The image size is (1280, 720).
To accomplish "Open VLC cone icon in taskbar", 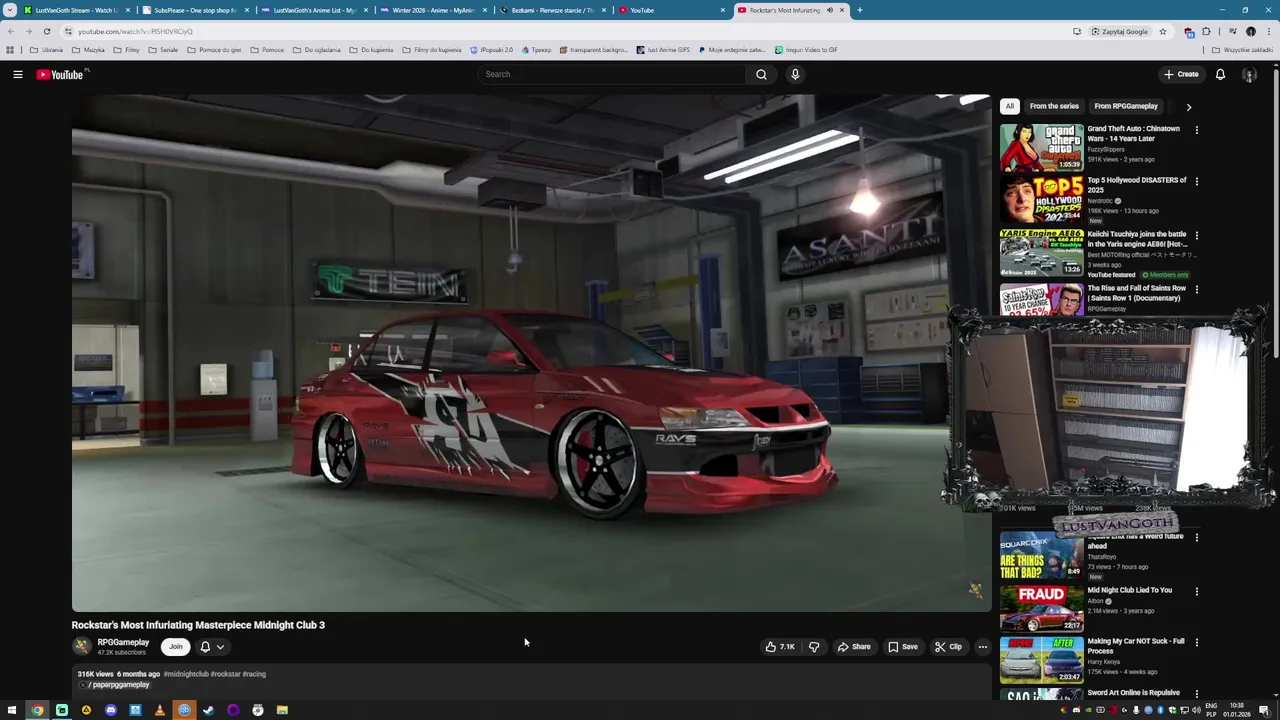I will tap(159, 710).
